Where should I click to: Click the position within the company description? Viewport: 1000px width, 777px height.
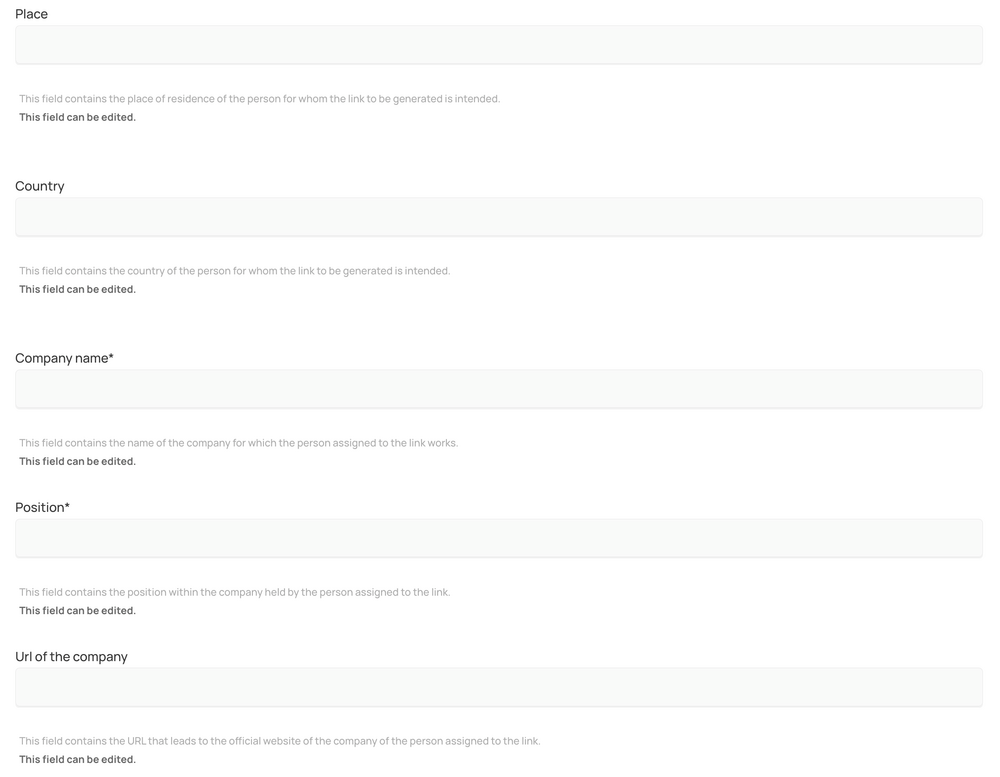coord(234,592)
